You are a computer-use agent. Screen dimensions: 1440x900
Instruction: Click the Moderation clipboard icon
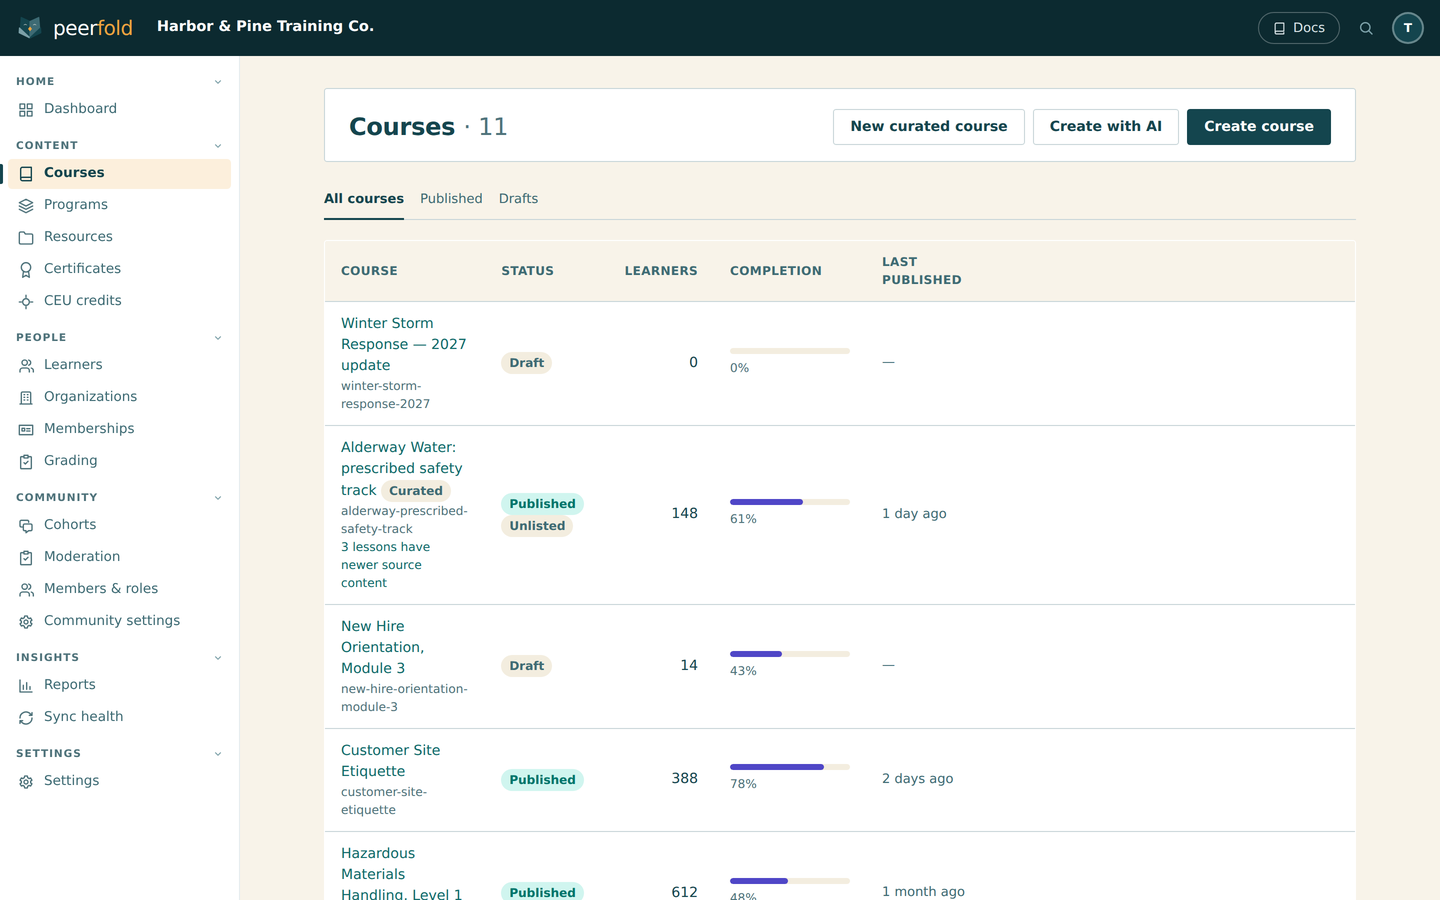coord(26,557)
